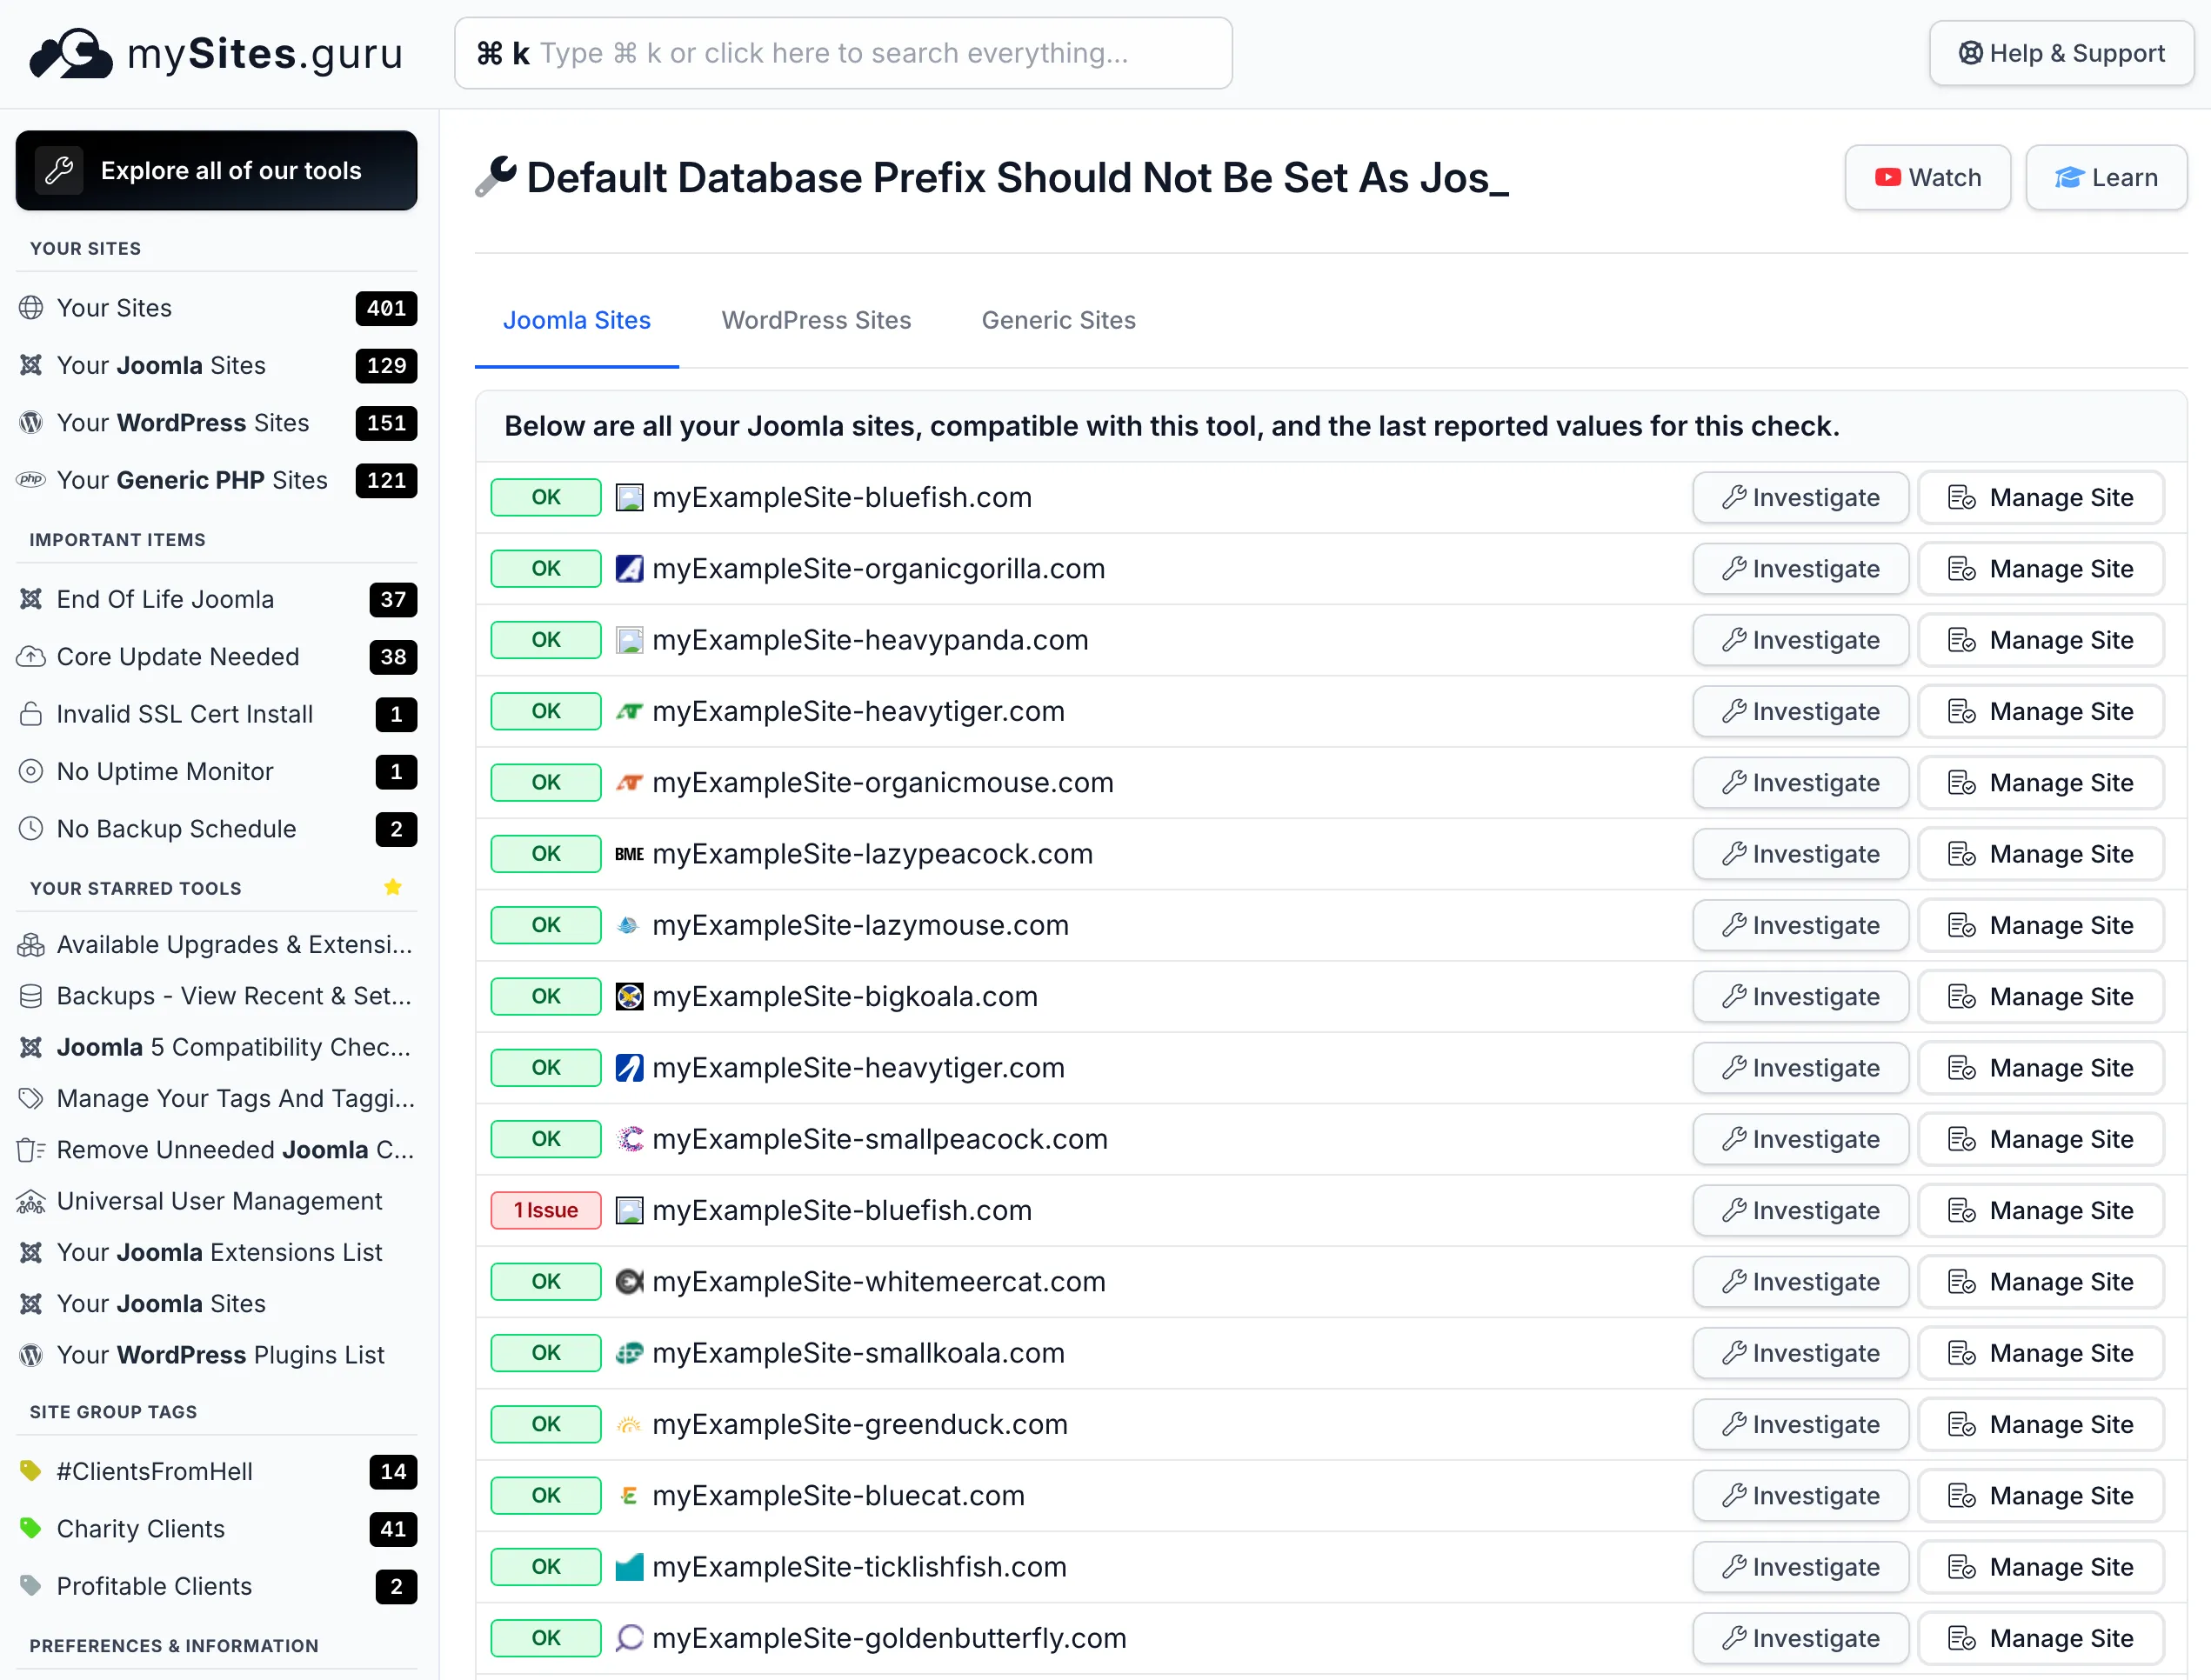Click the favicon of myExampleSite-bluefish.com
Image resolution: width=2211 pixels, height=1680 pixels.
[630, 497]
